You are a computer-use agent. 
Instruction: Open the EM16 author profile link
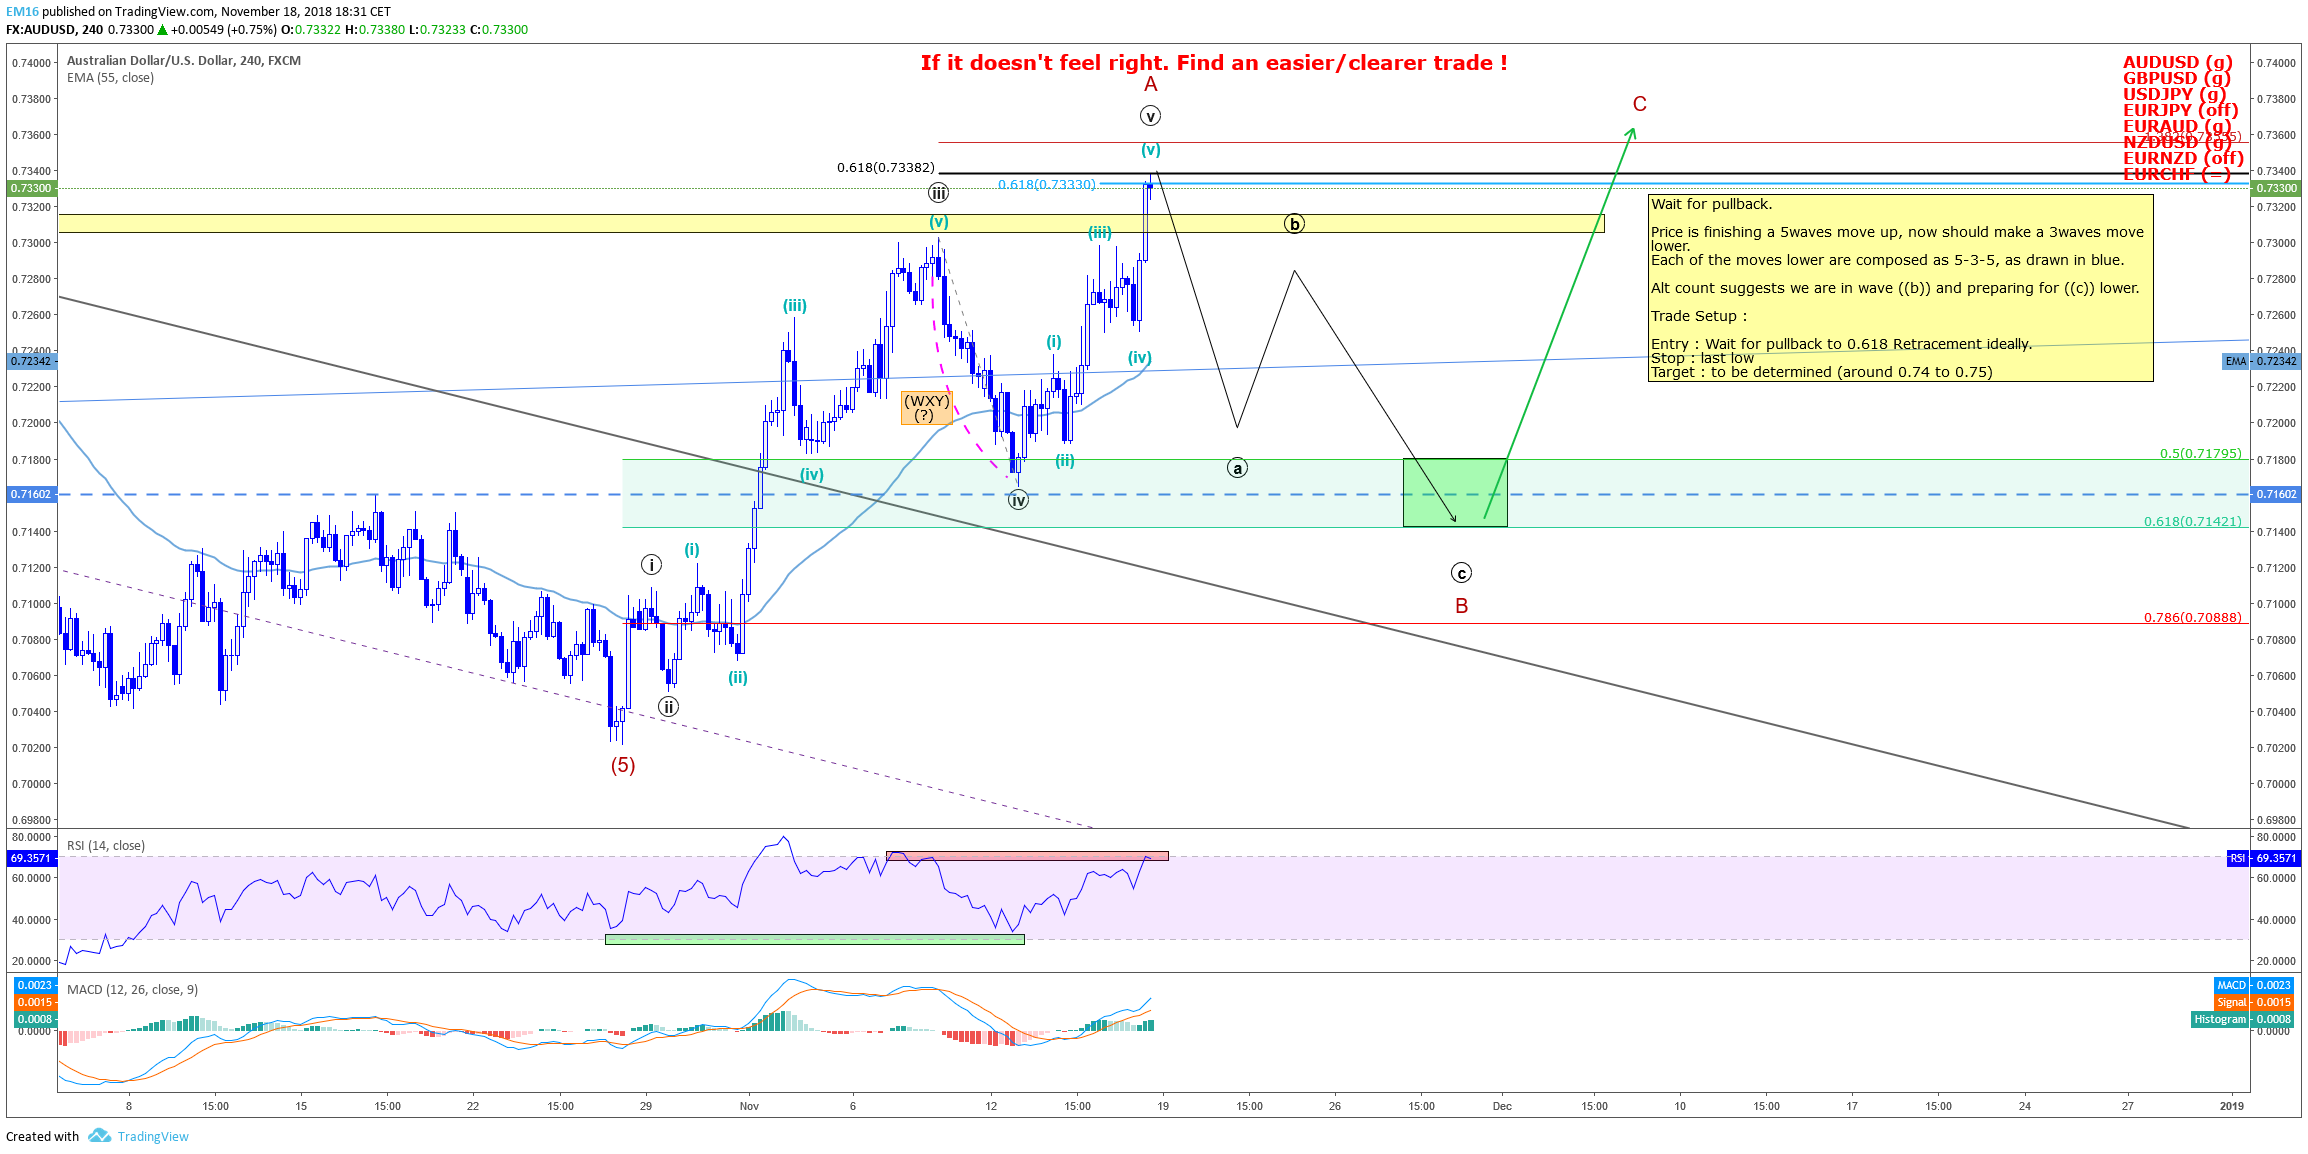point(22,12)
